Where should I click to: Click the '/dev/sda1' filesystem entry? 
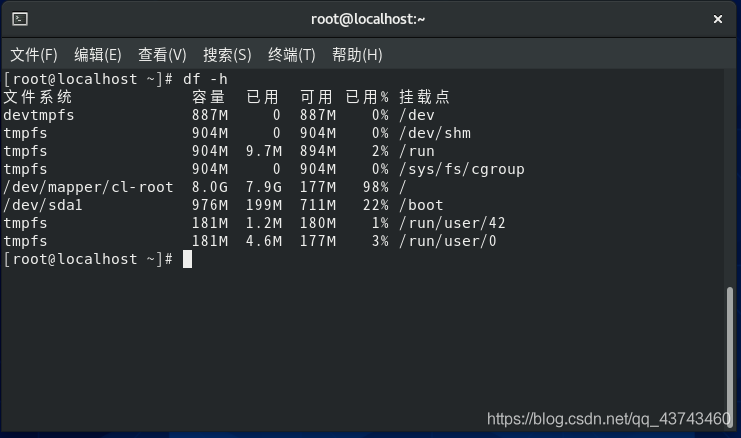pyautogui.click(x=43, y=205)
